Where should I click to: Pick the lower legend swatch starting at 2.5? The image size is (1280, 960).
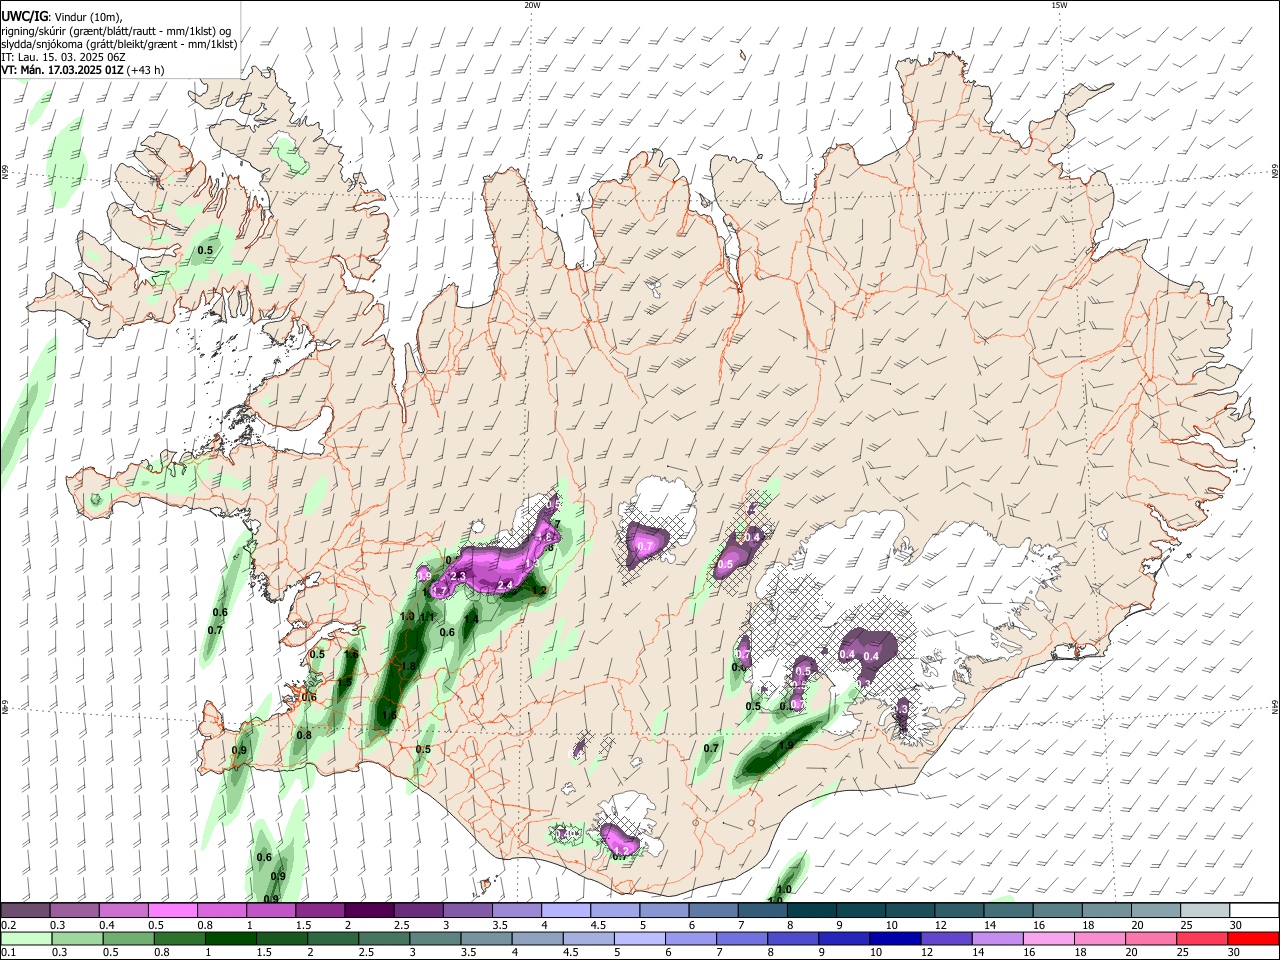(x=384, y=938)
